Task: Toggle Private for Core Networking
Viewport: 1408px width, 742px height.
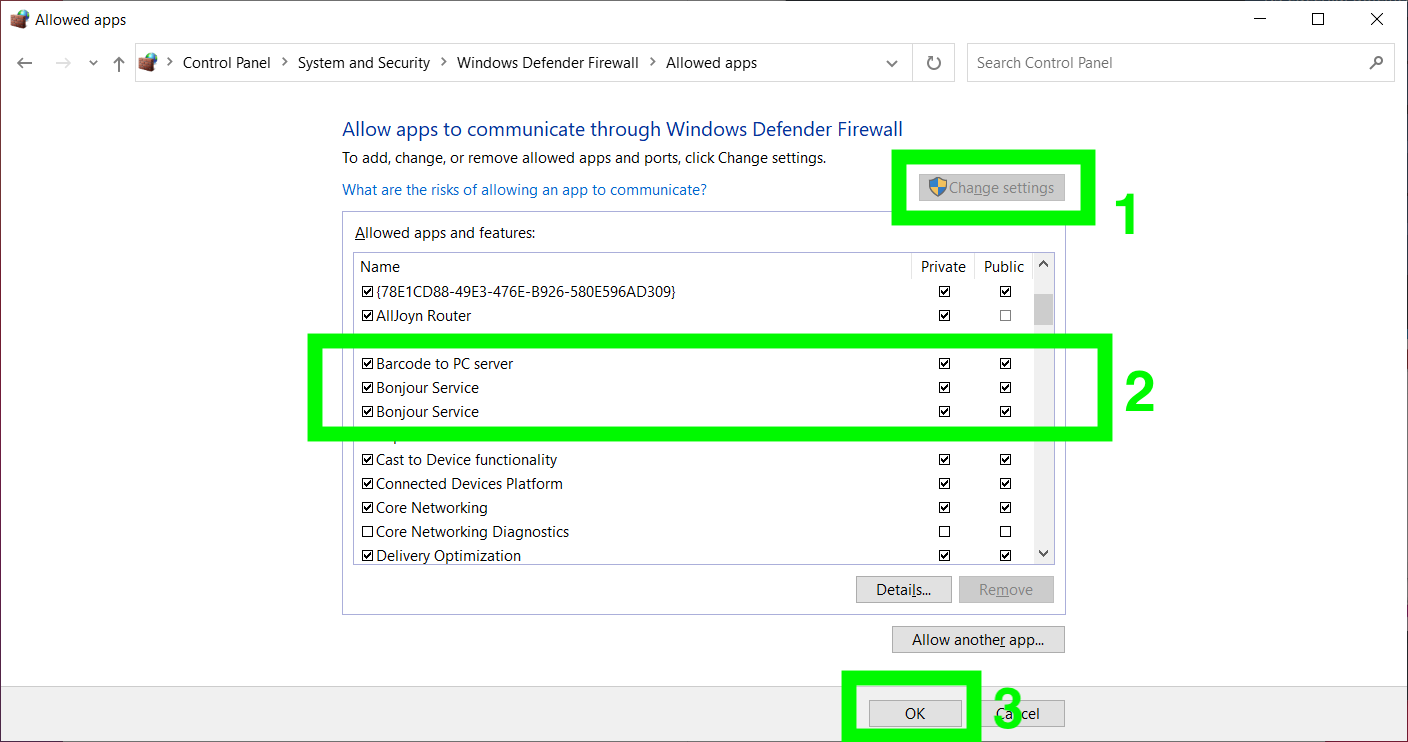Action: pyautogui.click(x=944, y=508)
